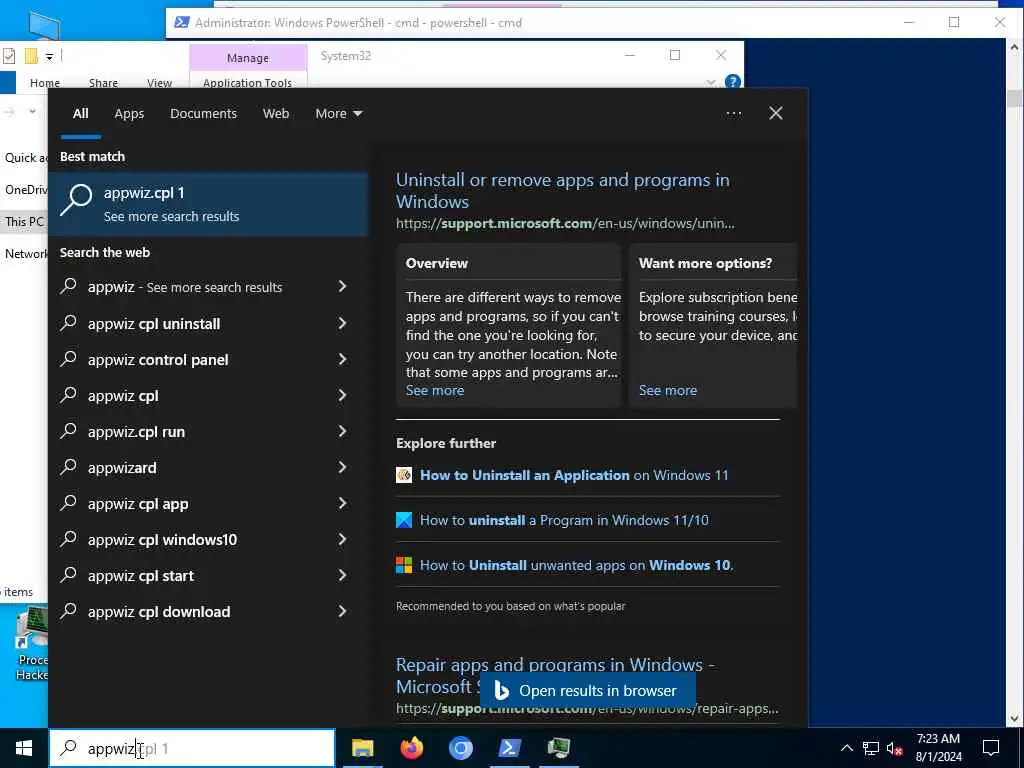Click the PowerShell window title bar icon
Image resolution: width=1024 pixels, height=768 pixels.
point(182,22)
